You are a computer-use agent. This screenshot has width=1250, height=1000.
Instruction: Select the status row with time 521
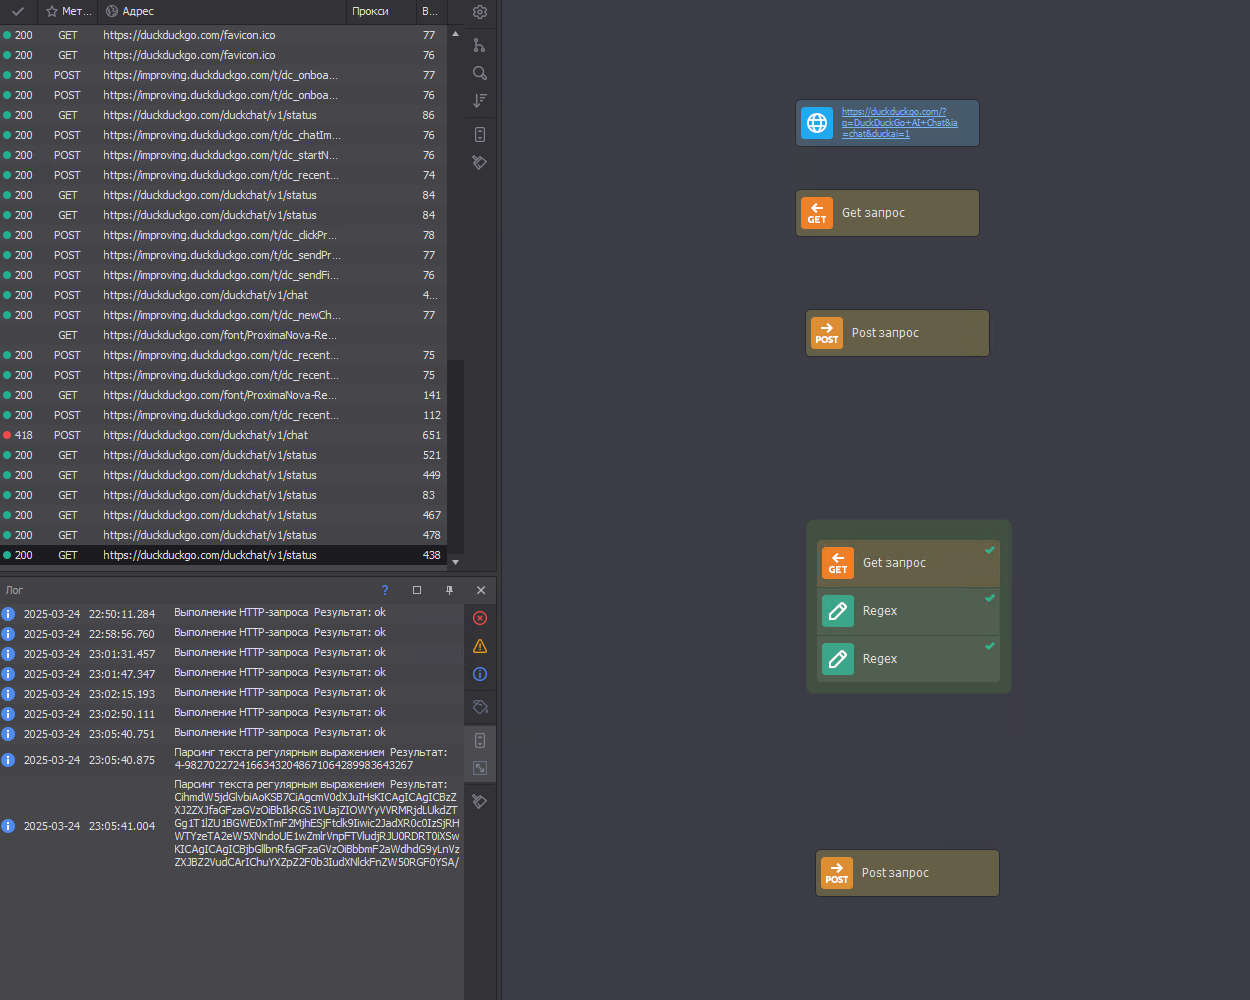[223, 455]
